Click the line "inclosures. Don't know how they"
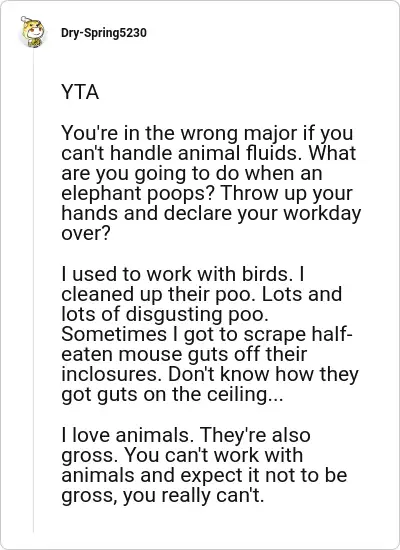 coord(210,374)
